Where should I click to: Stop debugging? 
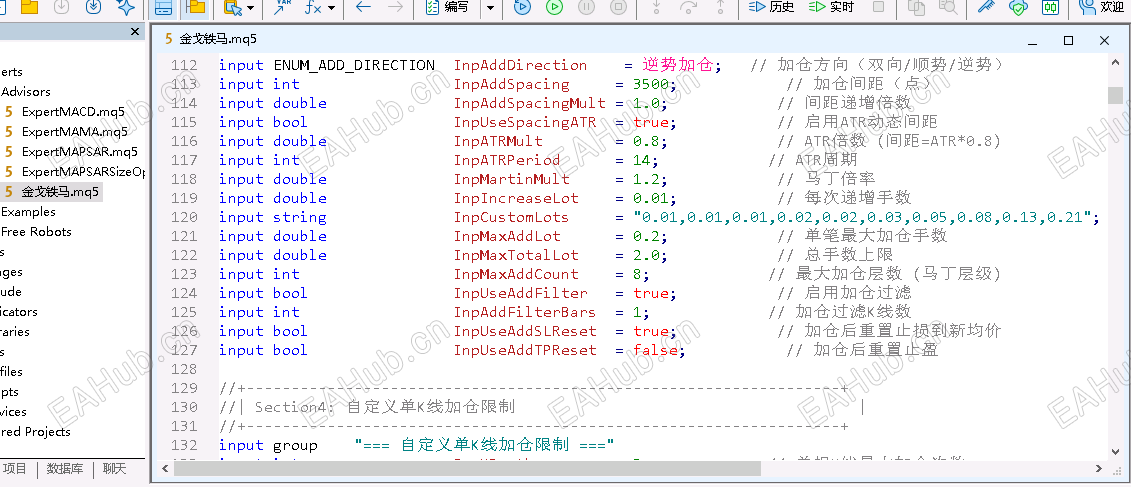click(618, 7)
